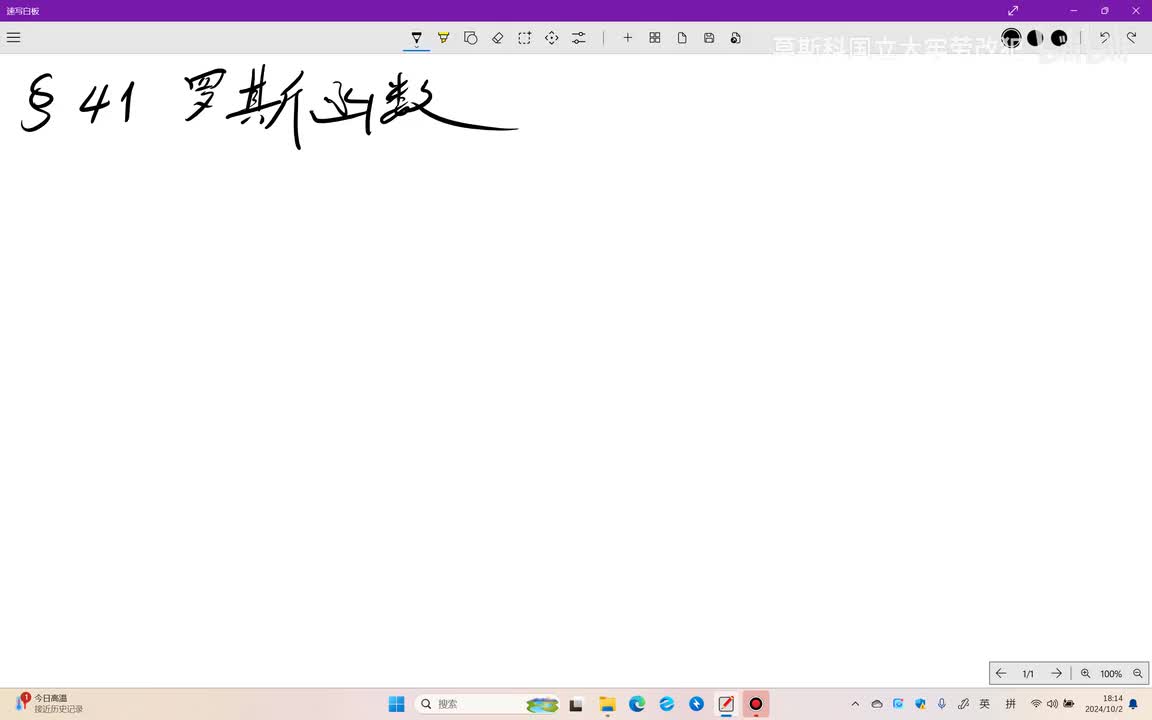Select the shapes tool
This screenshot has height=720, width=1152.
coord(471,37)
